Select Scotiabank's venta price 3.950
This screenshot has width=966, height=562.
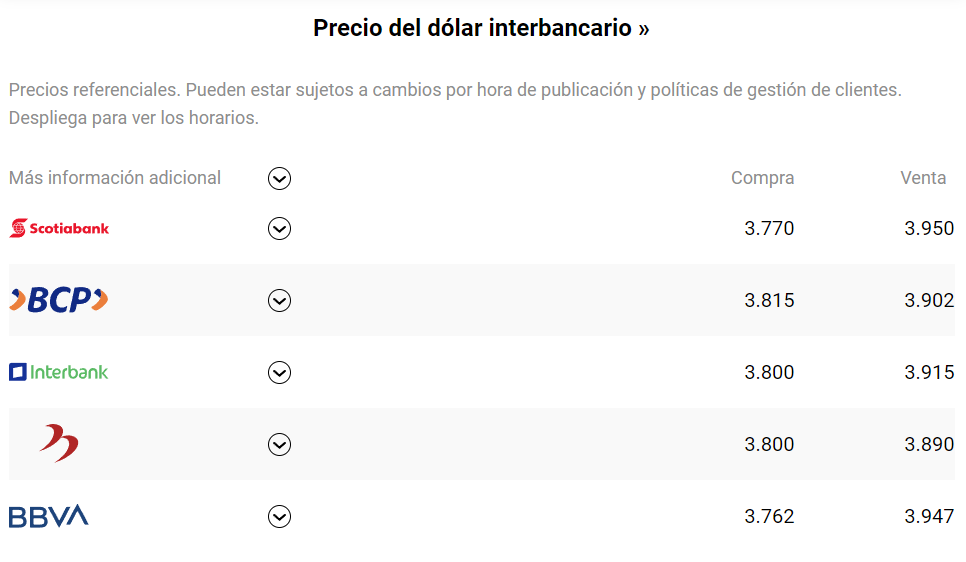click(929, 228)
